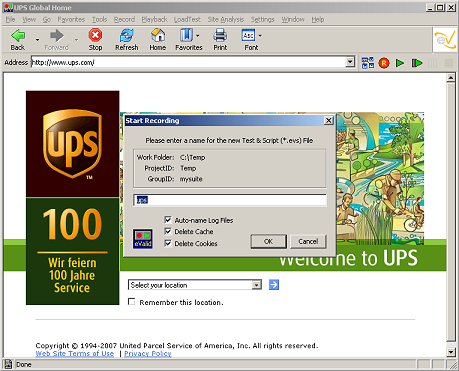Click Cancel in Start Recording dialog
The image size is (459, 371).
pos(308,241)
